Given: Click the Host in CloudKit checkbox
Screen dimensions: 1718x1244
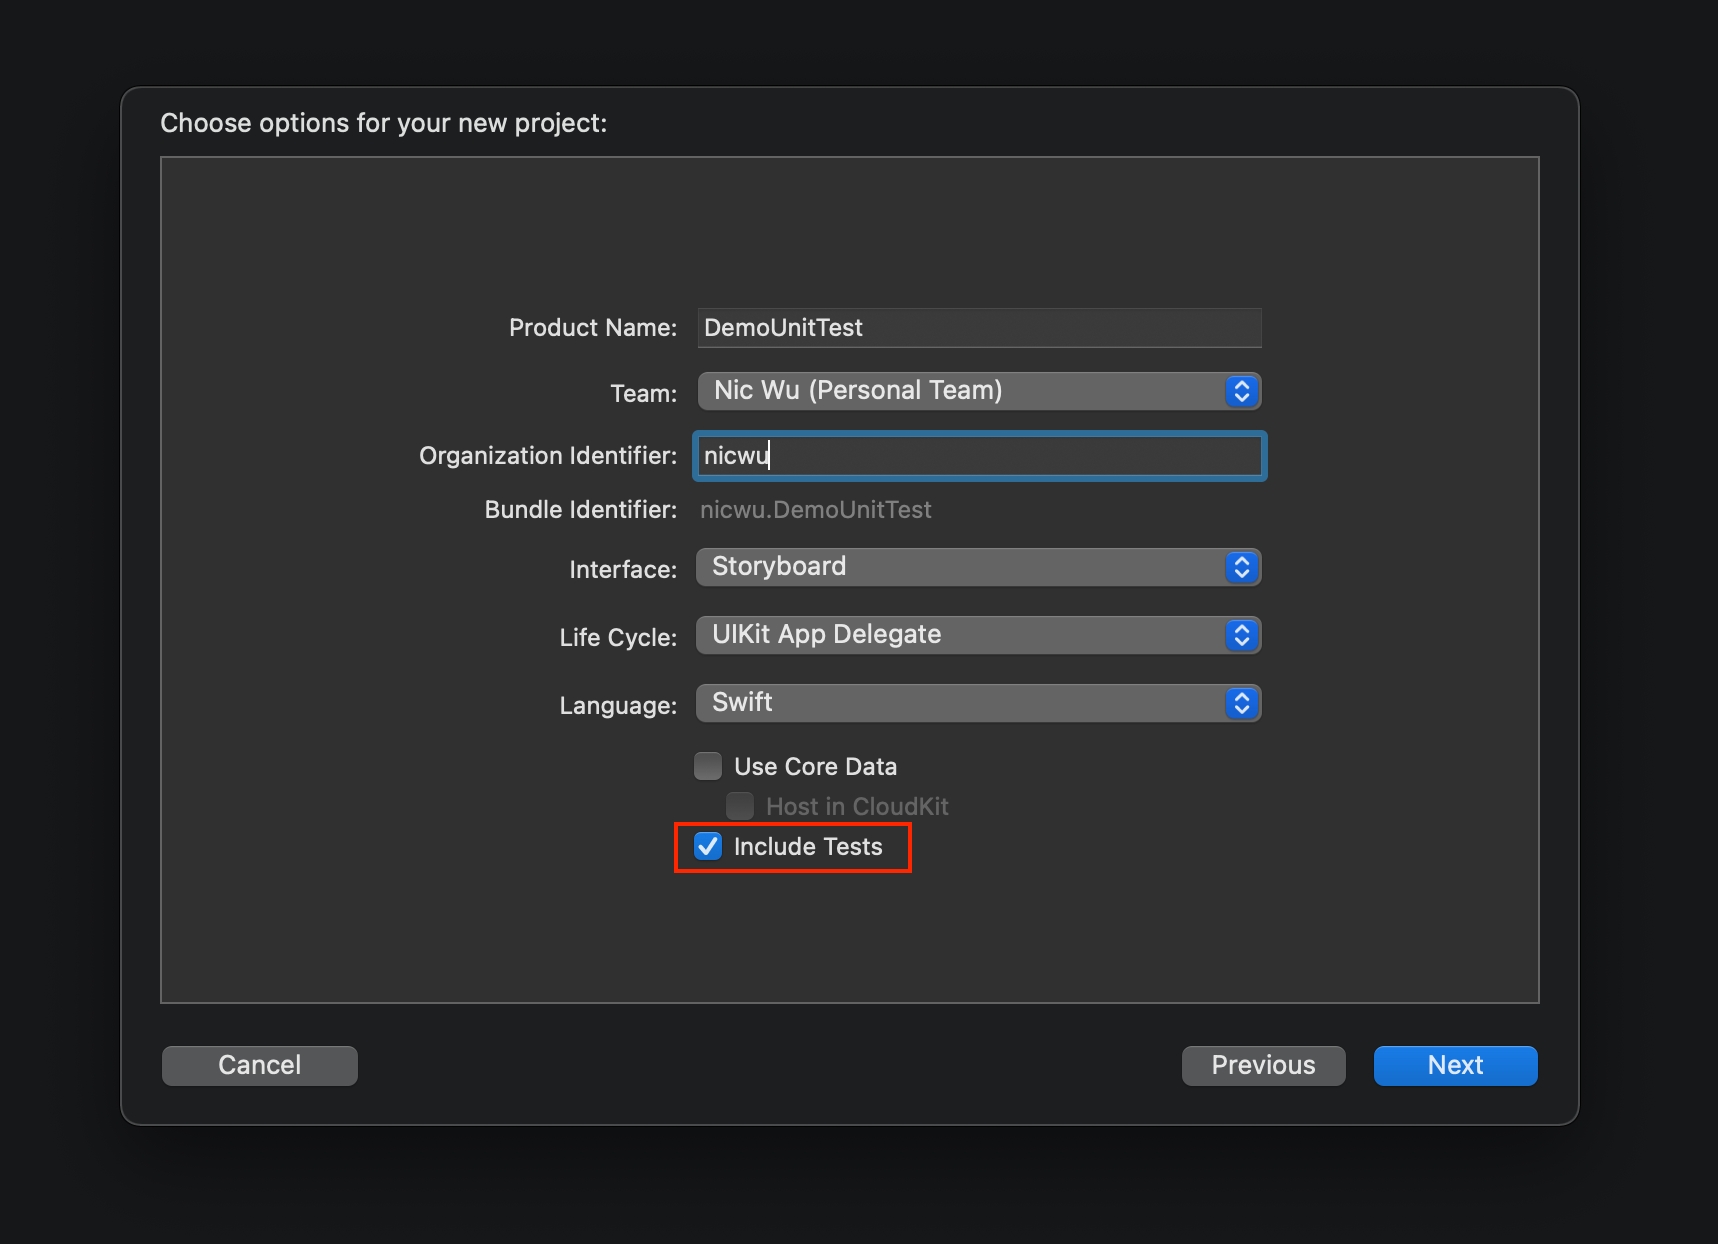Looking at the screenshot, I should click(740, 806).
